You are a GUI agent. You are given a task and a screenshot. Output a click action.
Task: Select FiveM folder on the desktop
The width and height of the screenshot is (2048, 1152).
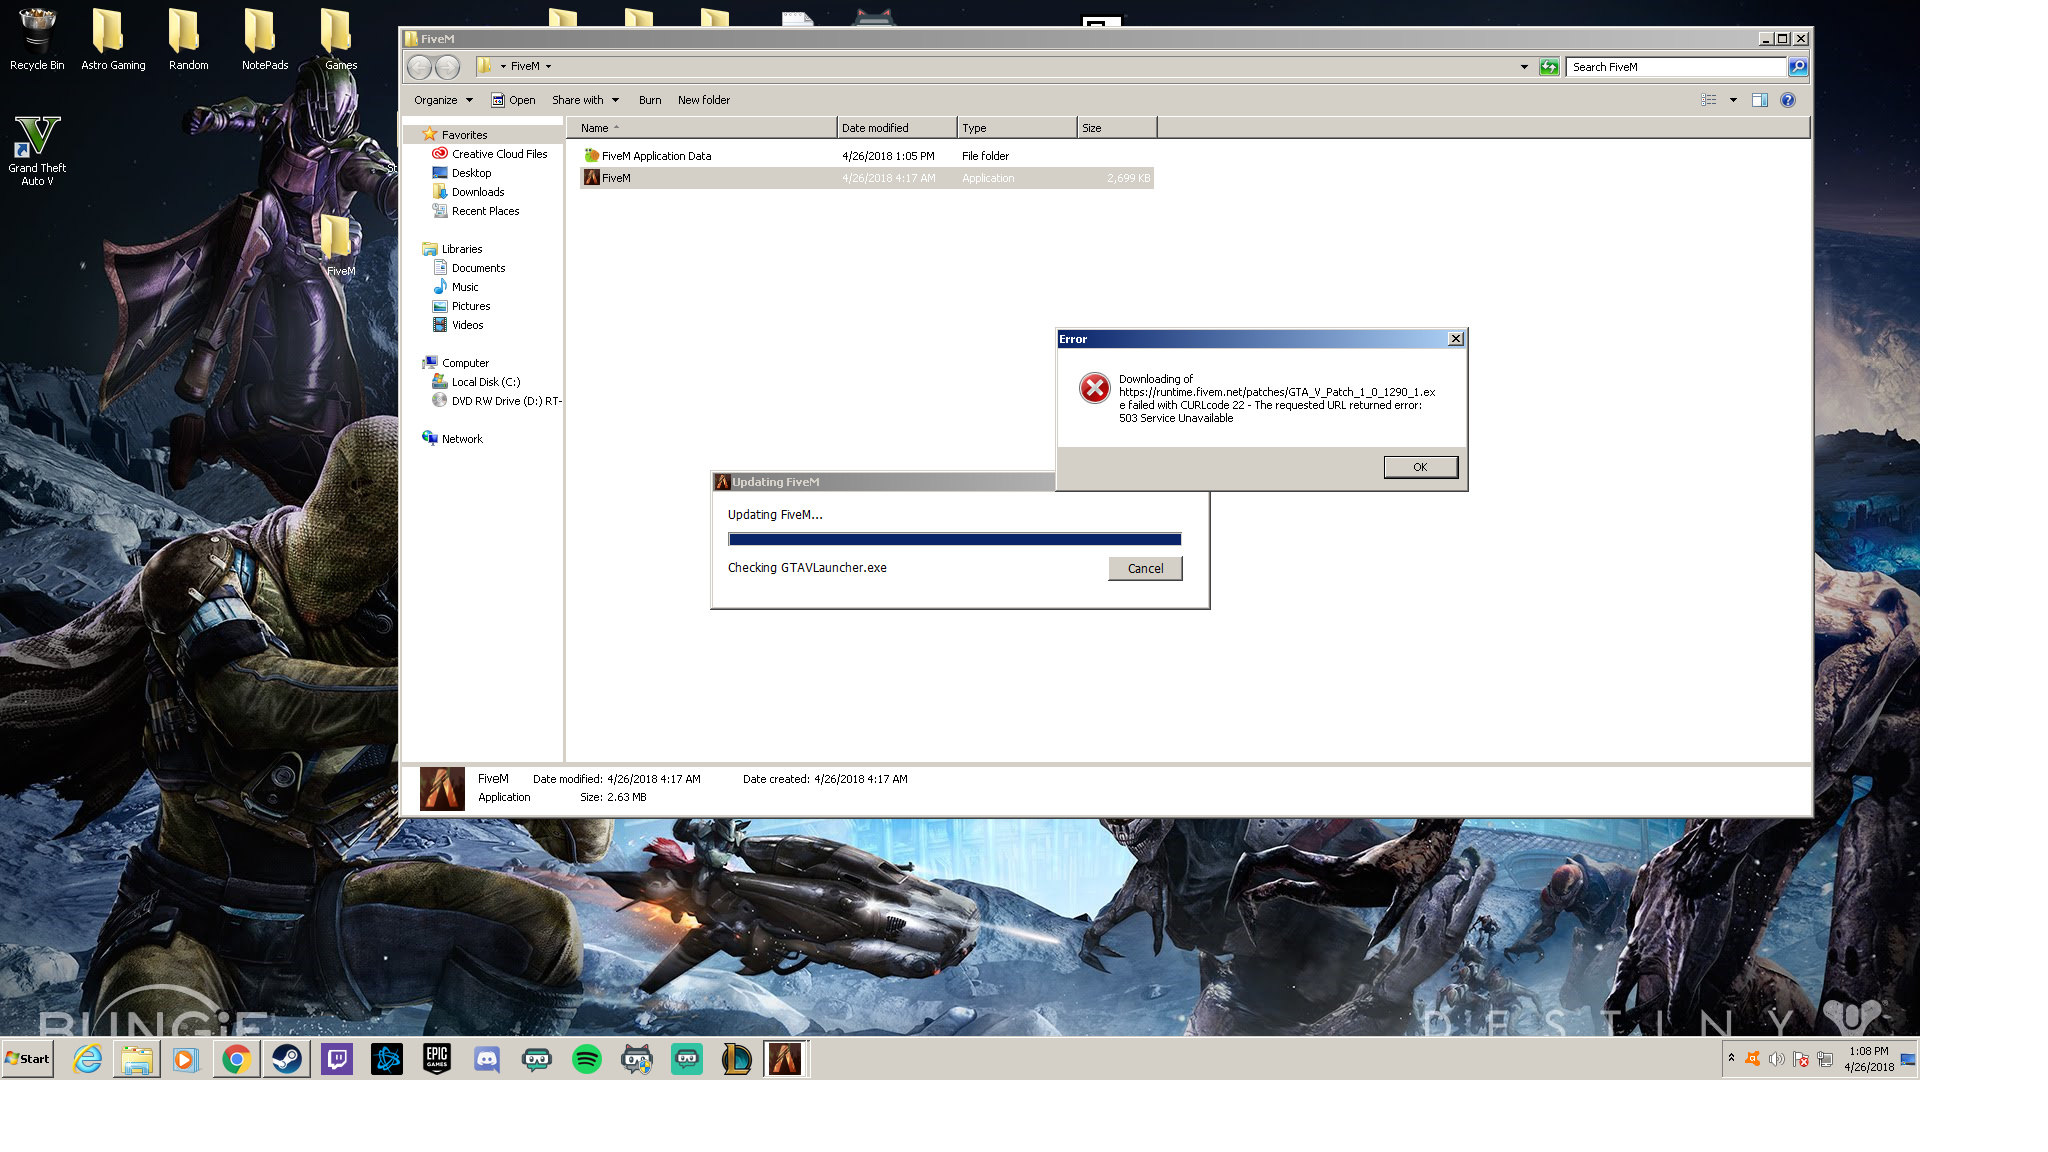point(340,246)
